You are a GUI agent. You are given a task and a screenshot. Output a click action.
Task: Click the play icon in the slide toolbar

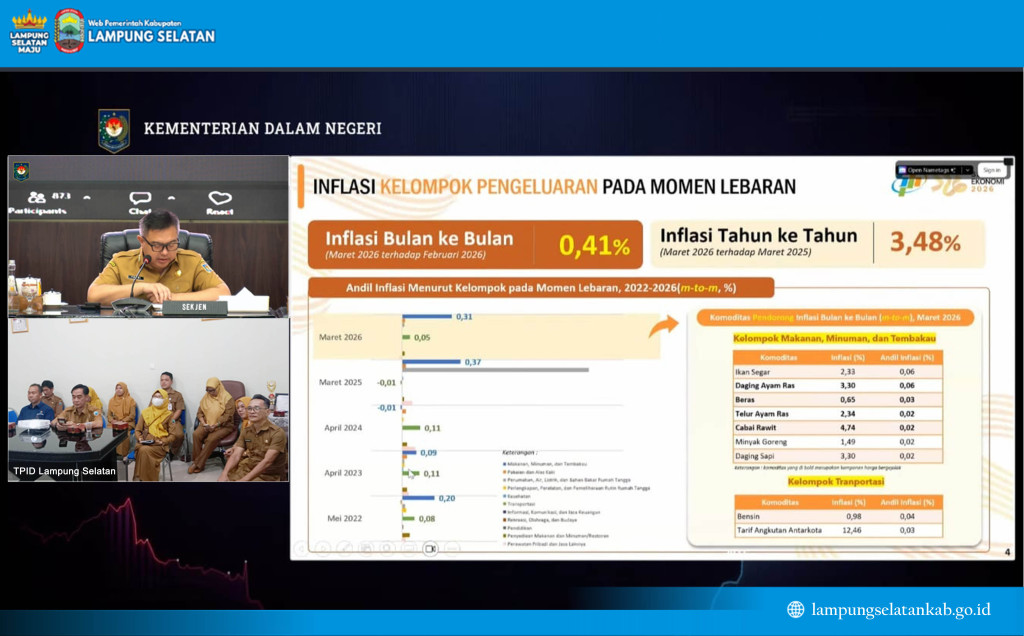tap(323, 548)
